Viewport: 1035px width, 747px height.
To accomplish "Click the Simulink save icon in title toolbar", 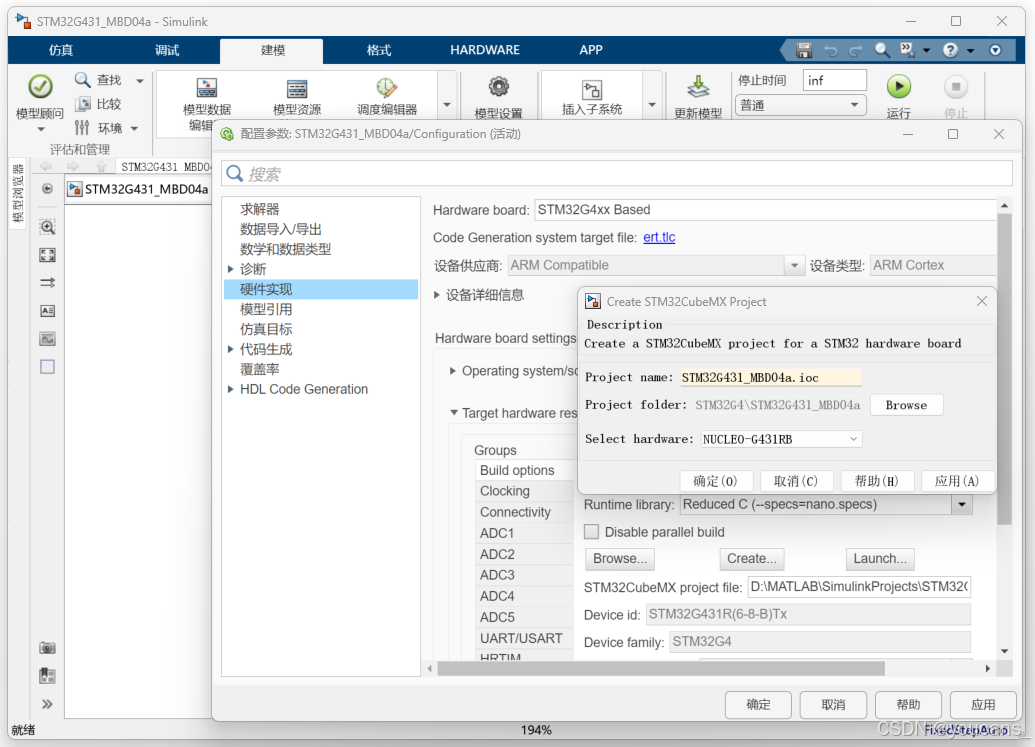I will point(803,50).
